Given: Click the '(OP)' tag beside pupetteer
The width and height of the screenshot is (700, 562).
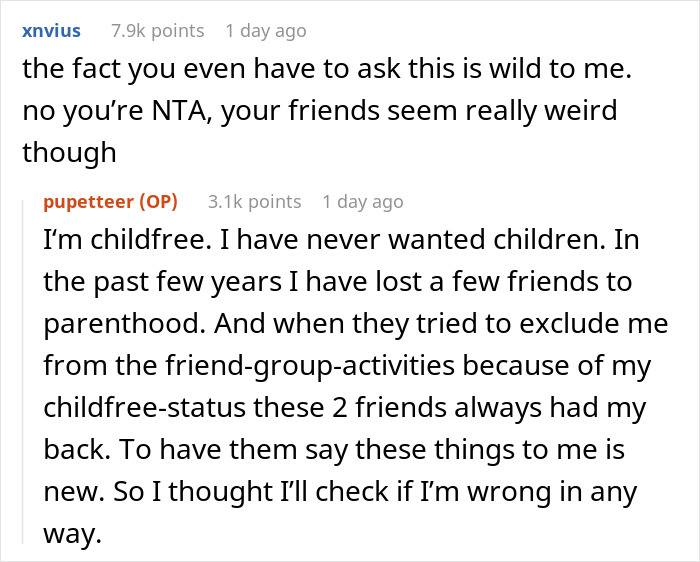Looking at the screenshot, I should point(155,201).
